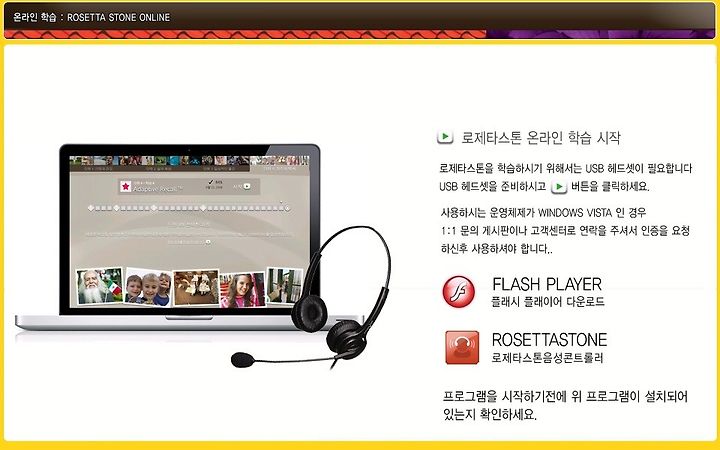This screenshot has width=720, height=450.
Task: Click the pink star Adaptive Recall icon on laptop
Action: [x=125, y=186]
